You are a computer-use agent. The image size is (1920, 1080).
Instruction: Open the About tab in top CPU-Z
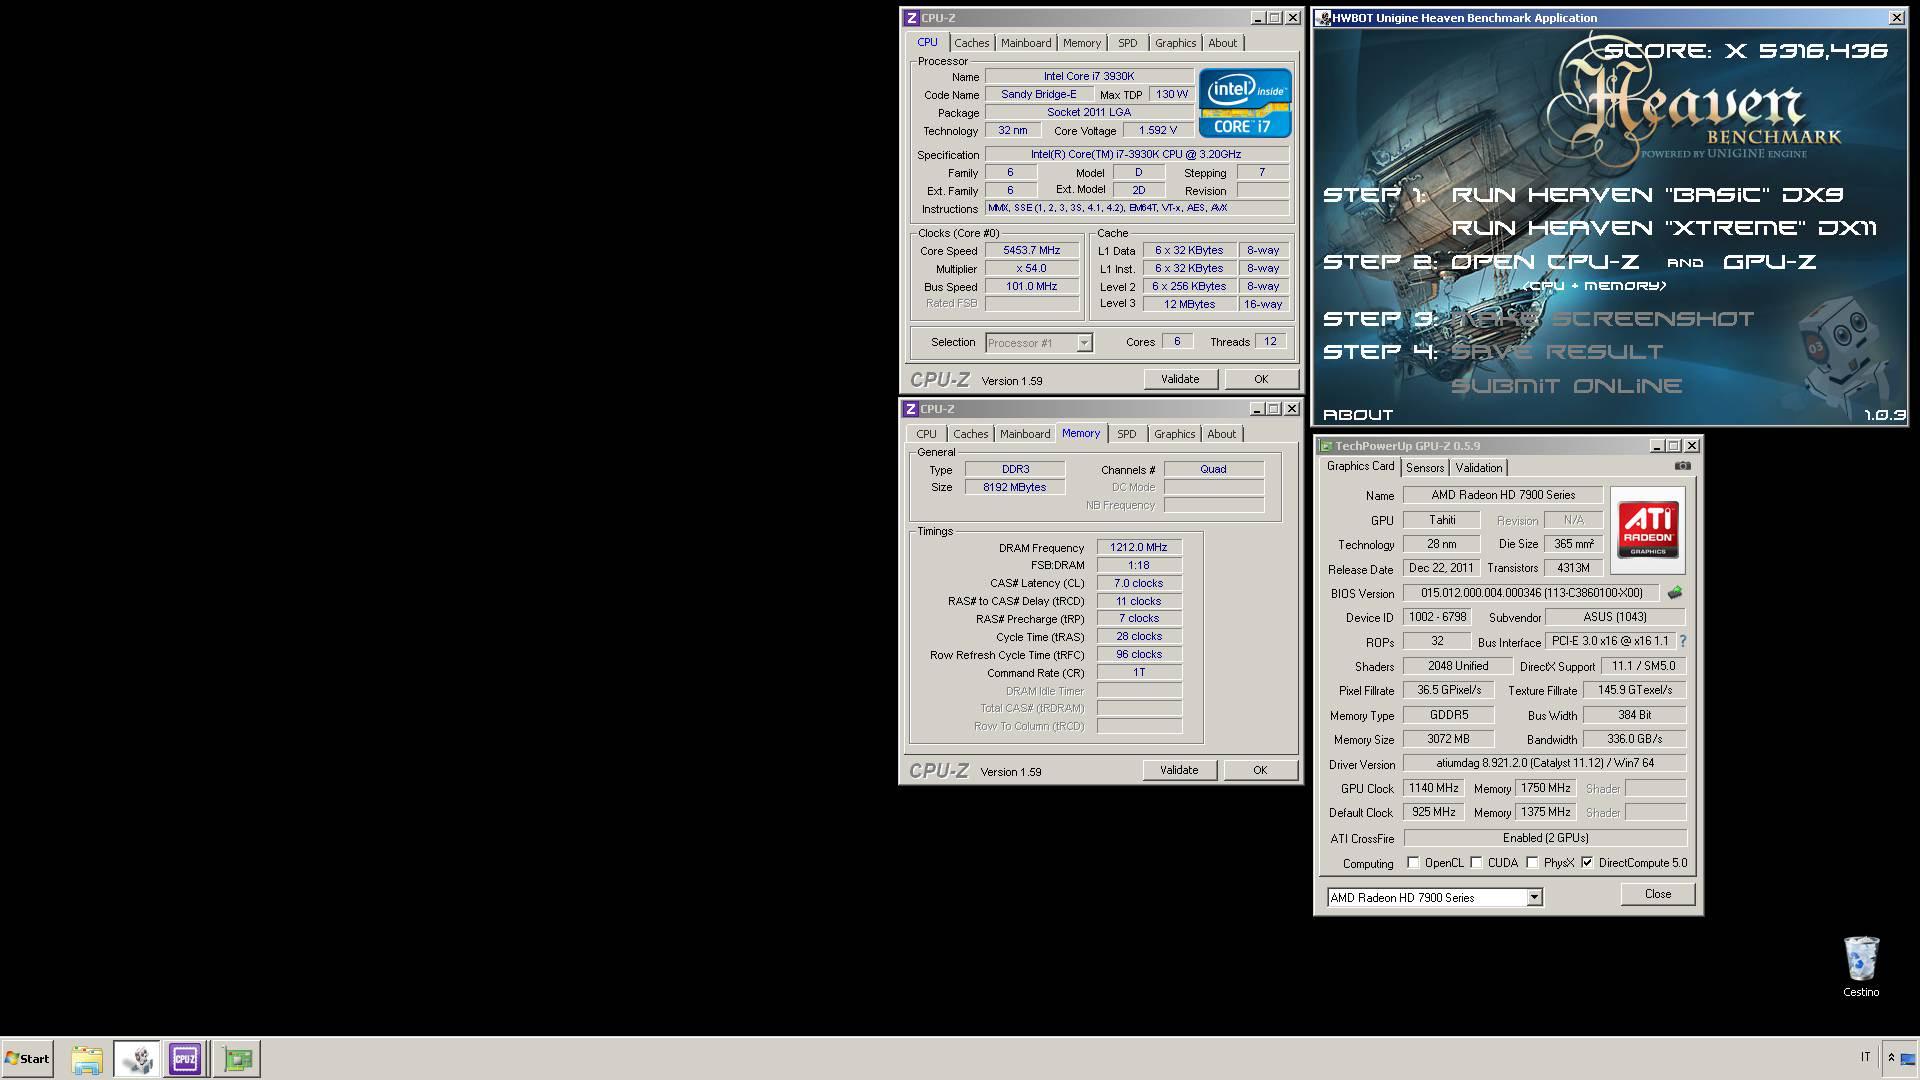click(1222, 43)
